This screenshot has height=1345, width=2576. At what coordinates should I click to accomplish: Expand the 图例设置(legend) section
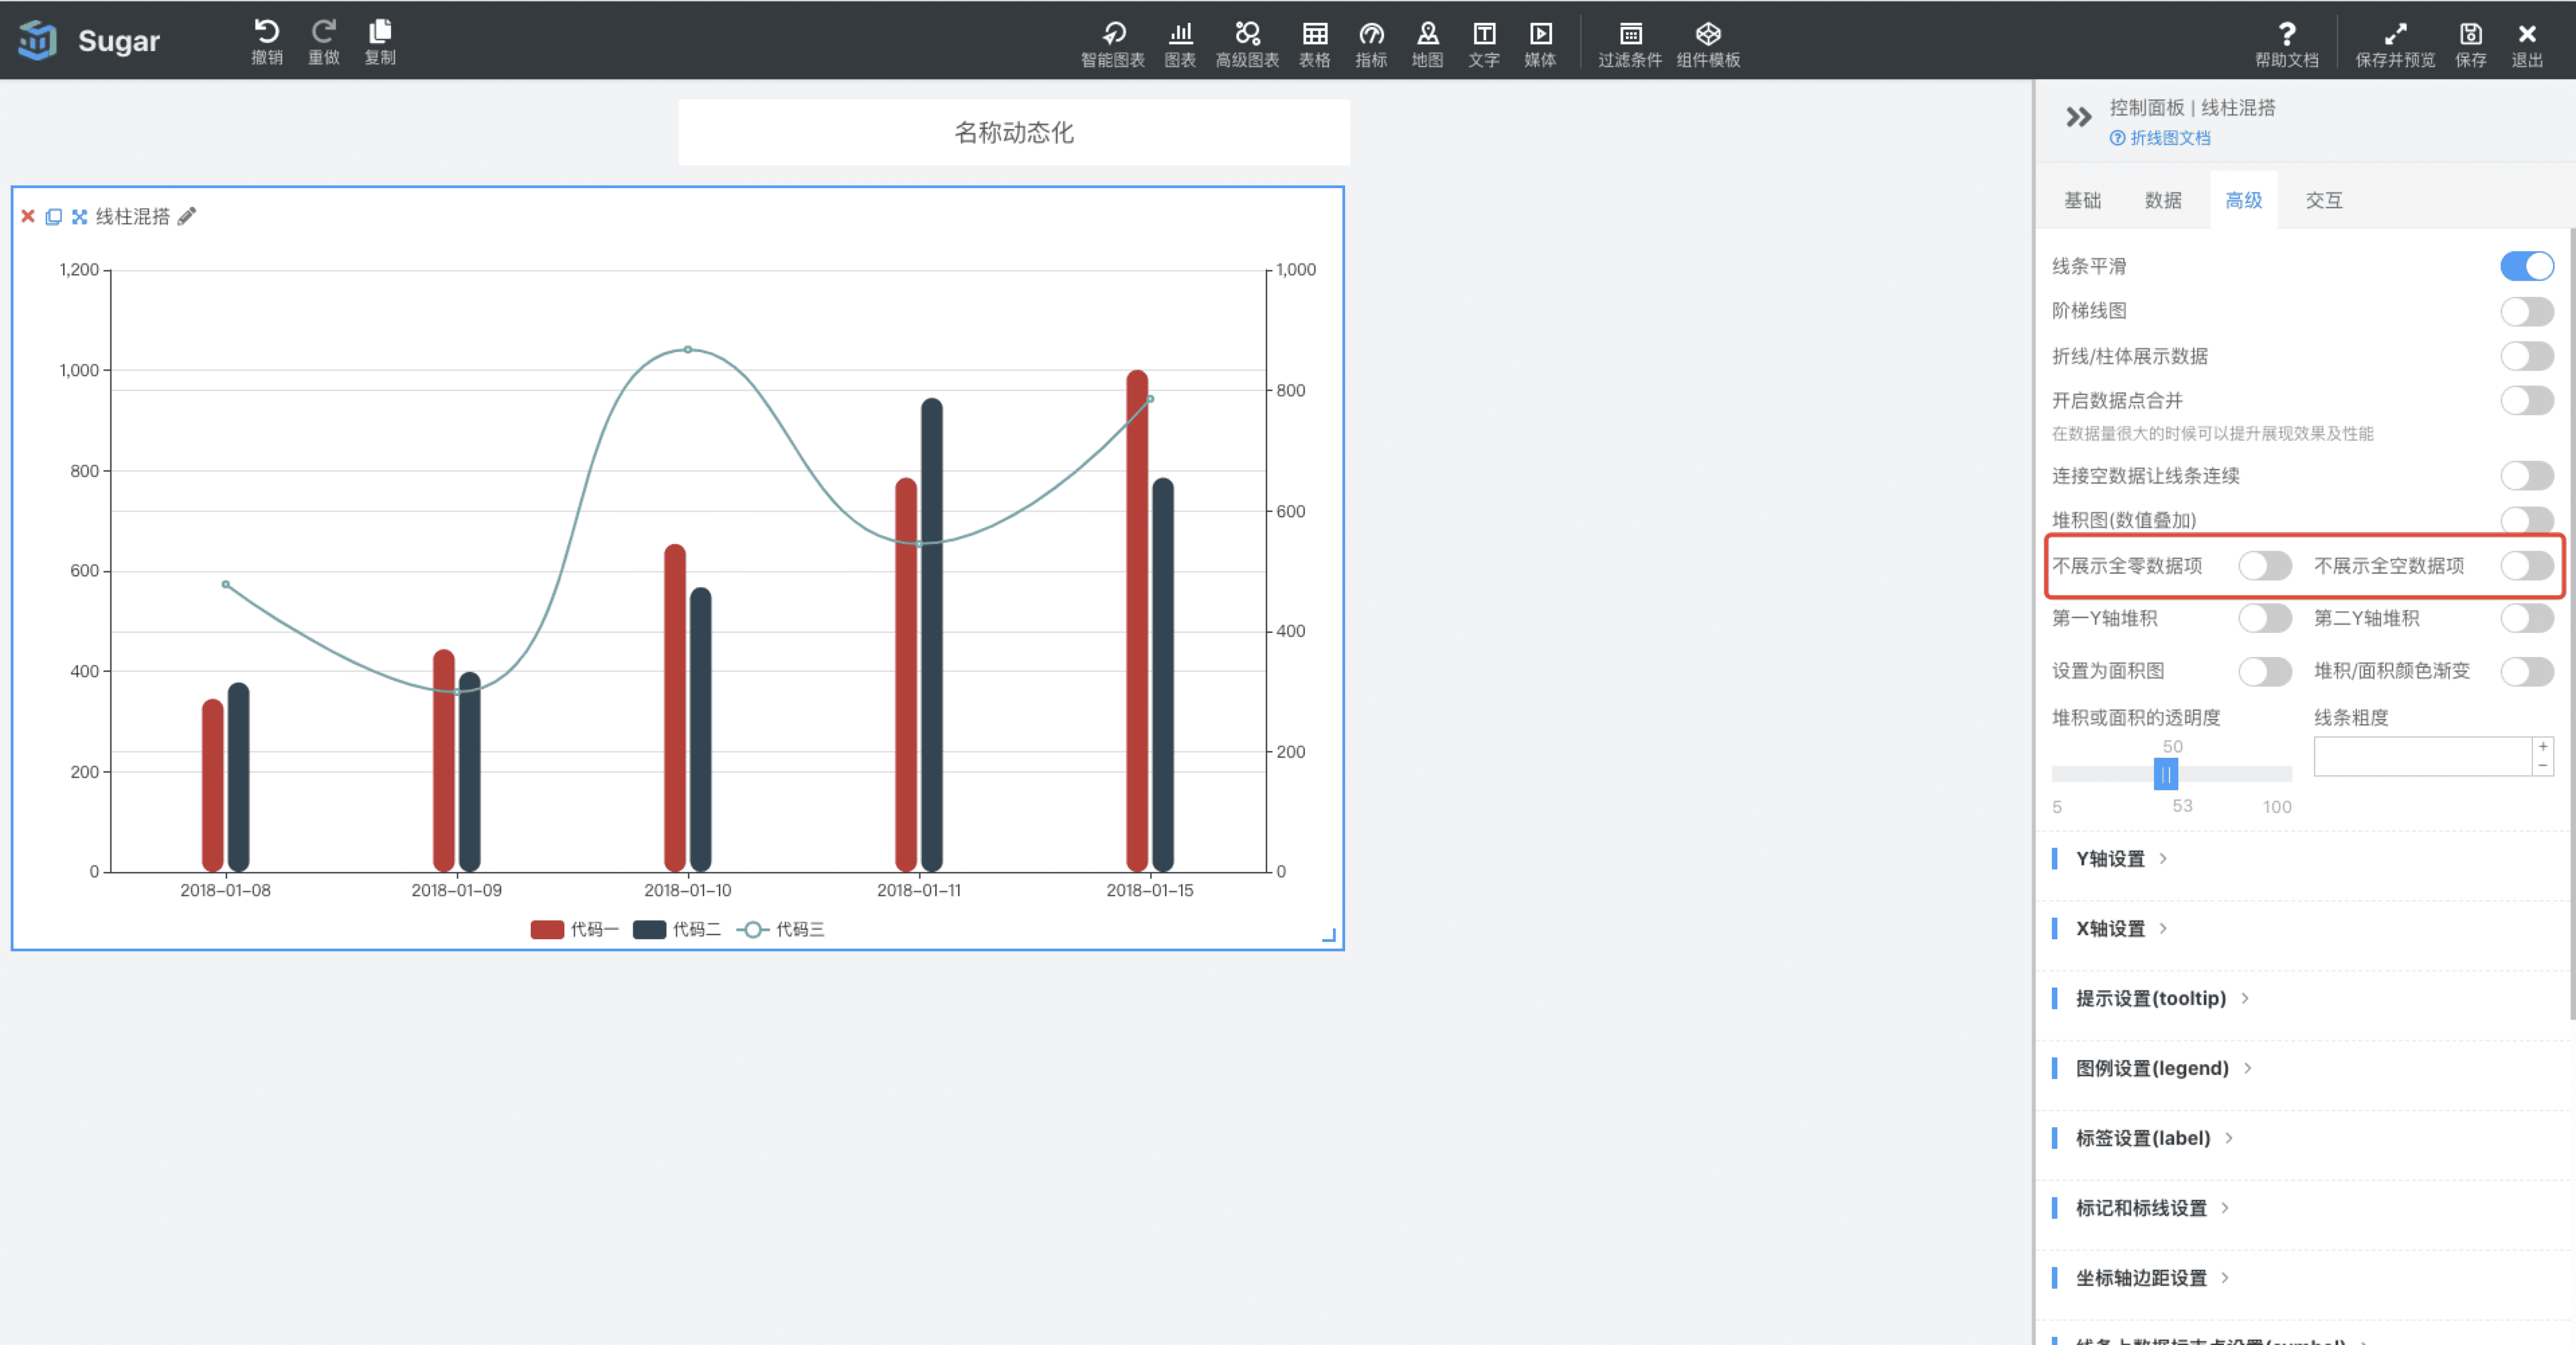(x=2151, y=1068)
